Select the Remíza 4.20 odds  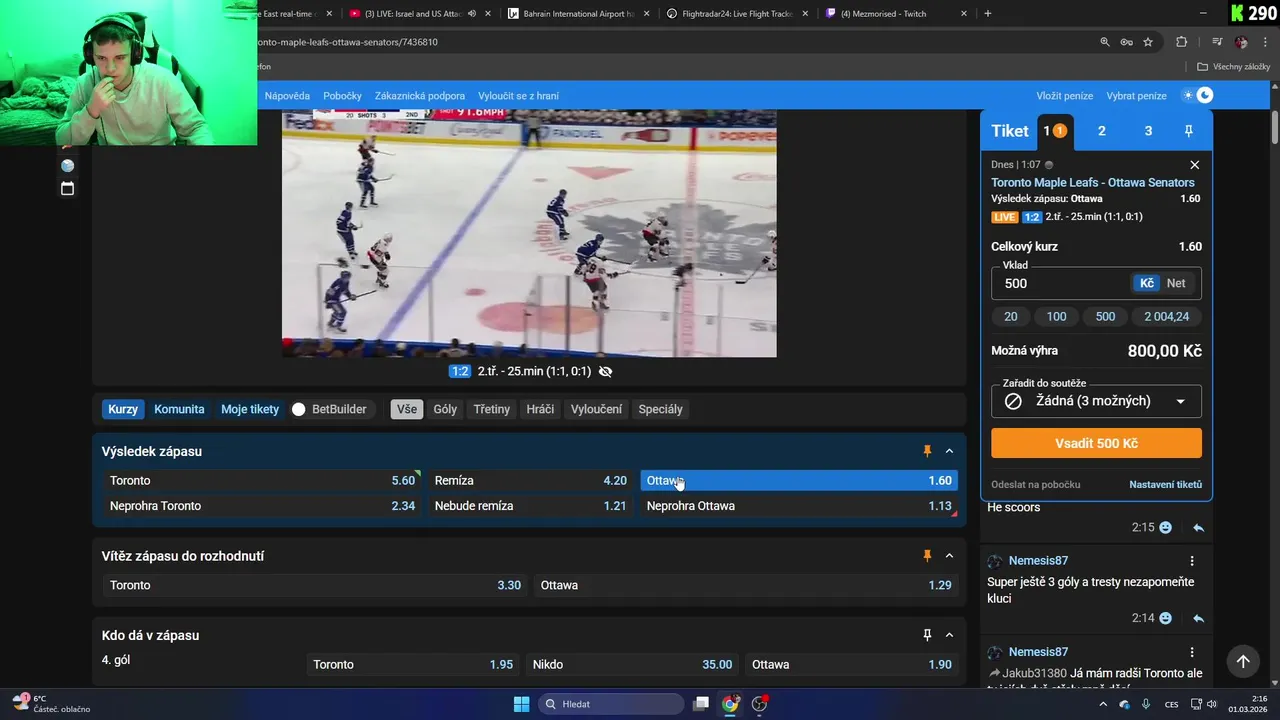[530, 481]
